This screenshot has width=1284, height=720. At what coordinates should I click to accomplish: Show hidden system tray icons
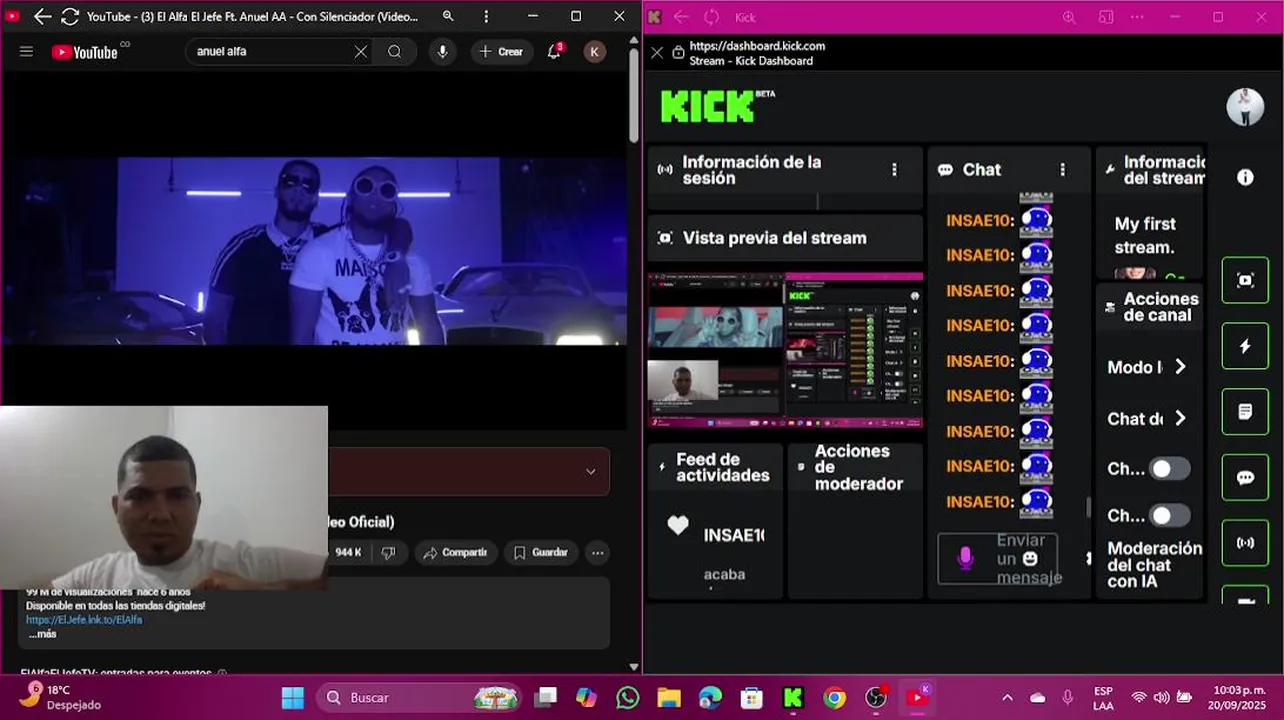1007,698
